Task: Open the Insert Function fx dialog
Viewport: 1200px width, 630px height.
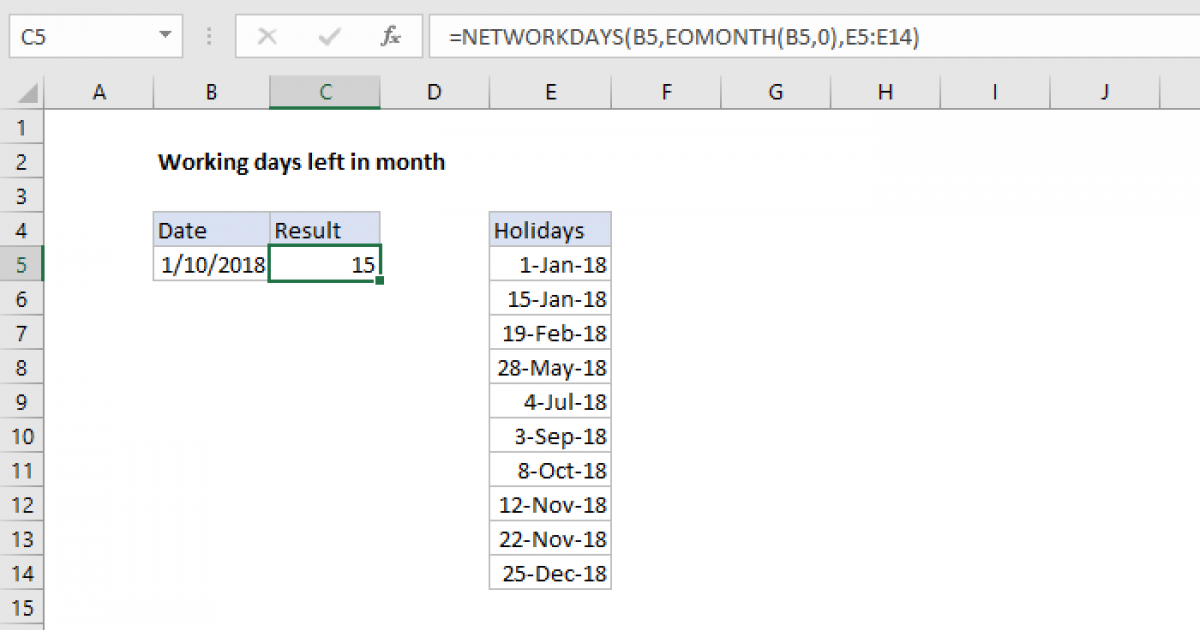Action: tap(391, 37)
